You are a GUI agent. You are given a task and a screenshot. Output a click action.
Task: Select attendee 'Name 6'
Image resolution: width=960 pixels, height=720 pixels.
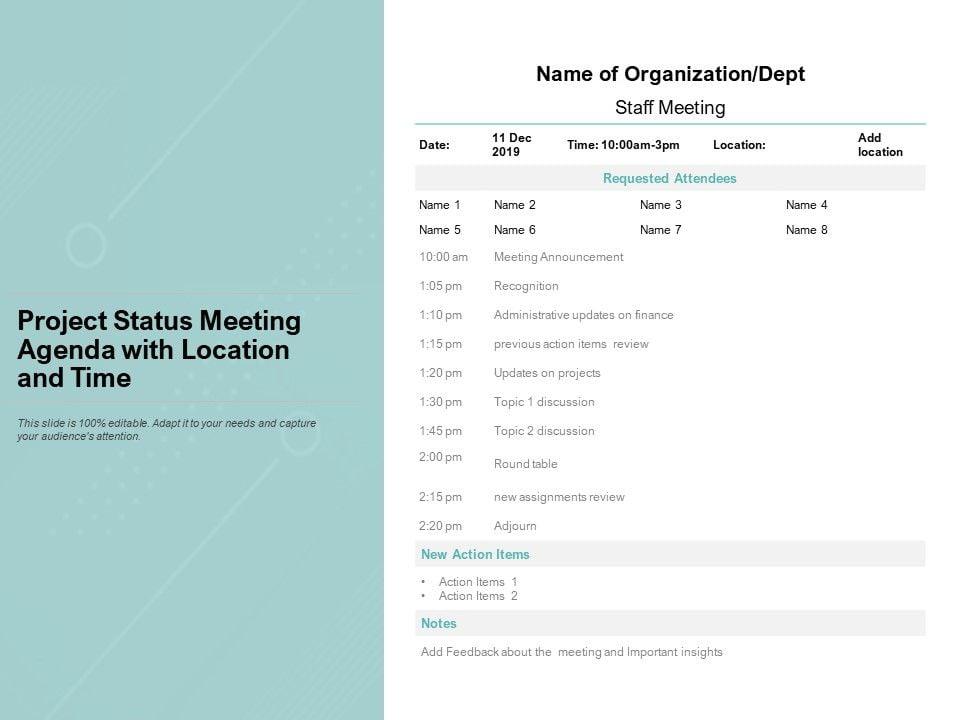click(x=515, y=230)
